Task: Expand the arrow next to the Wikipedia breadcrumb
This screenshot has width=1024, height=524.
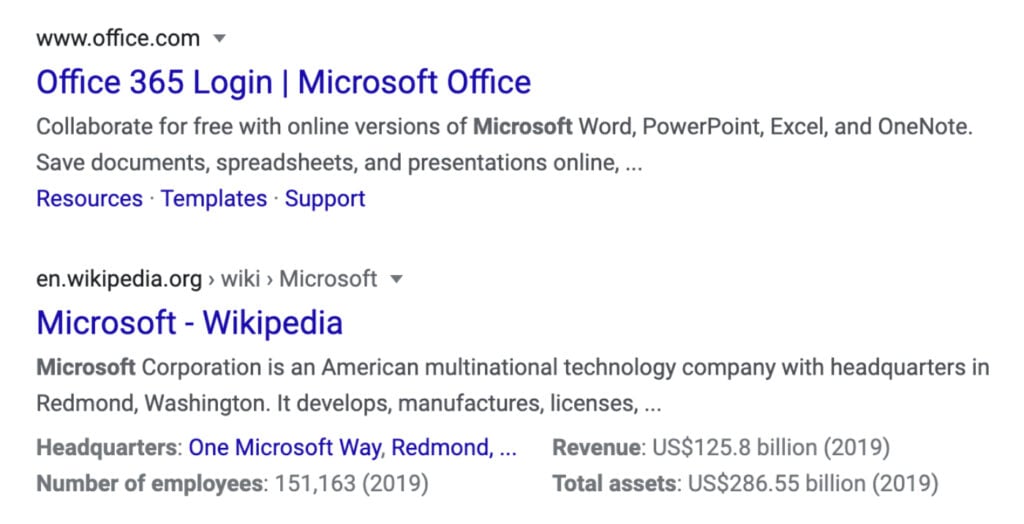Action: [396, 280]
